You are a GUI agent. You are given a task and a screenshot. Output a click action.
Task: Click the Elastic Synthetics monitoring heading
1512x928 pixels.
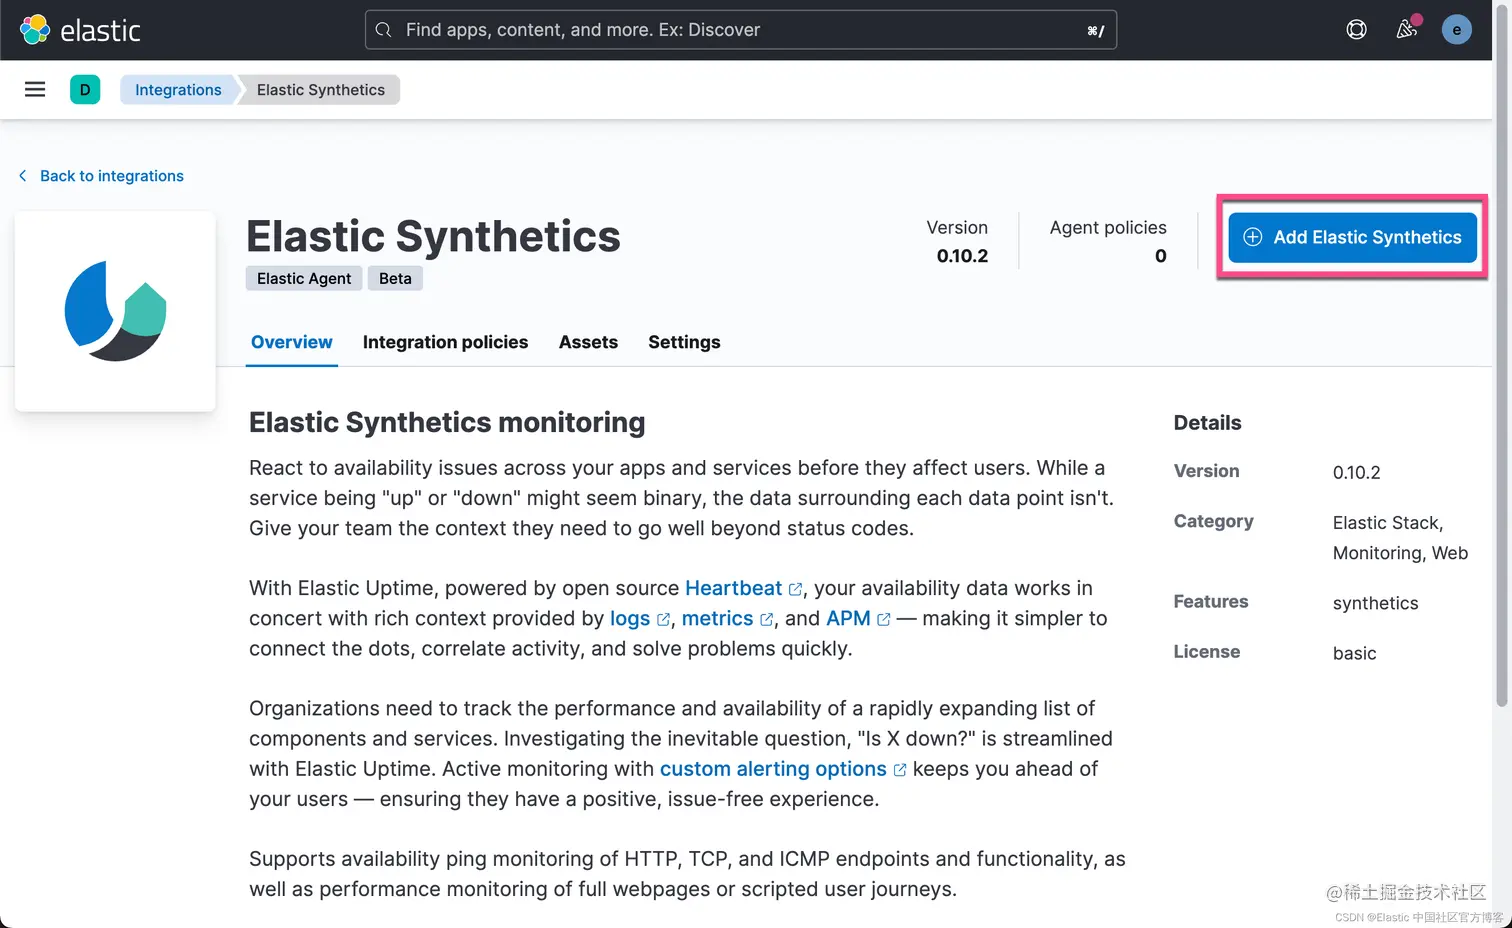tap(447, 422)
